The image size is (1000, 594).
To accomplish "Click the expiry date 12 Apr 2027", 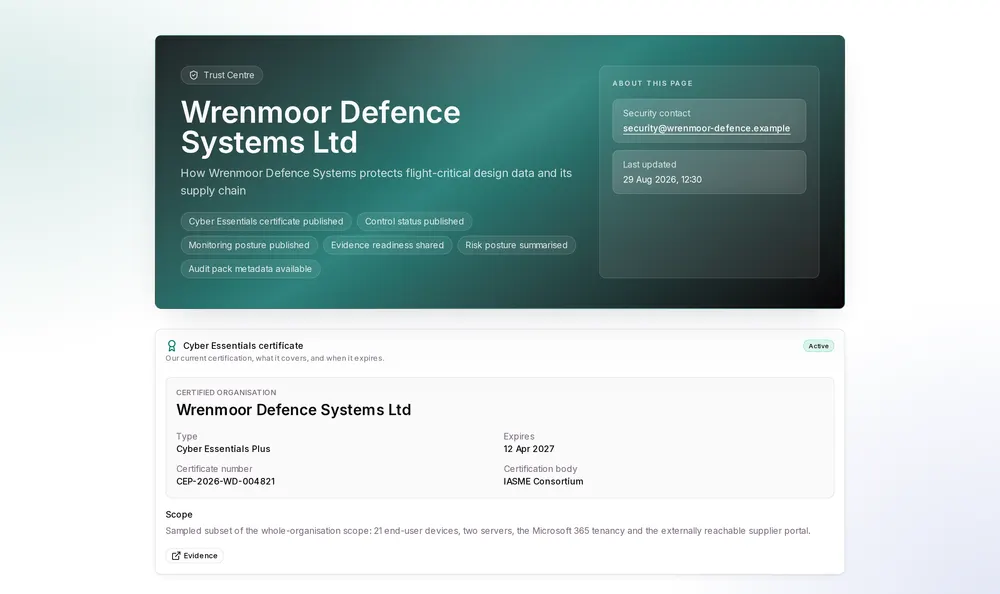I will click(x=529, y=449).
